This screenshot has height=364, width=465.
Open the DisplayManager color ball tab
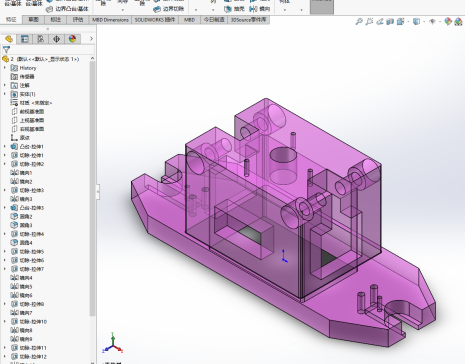pos(72,39)
